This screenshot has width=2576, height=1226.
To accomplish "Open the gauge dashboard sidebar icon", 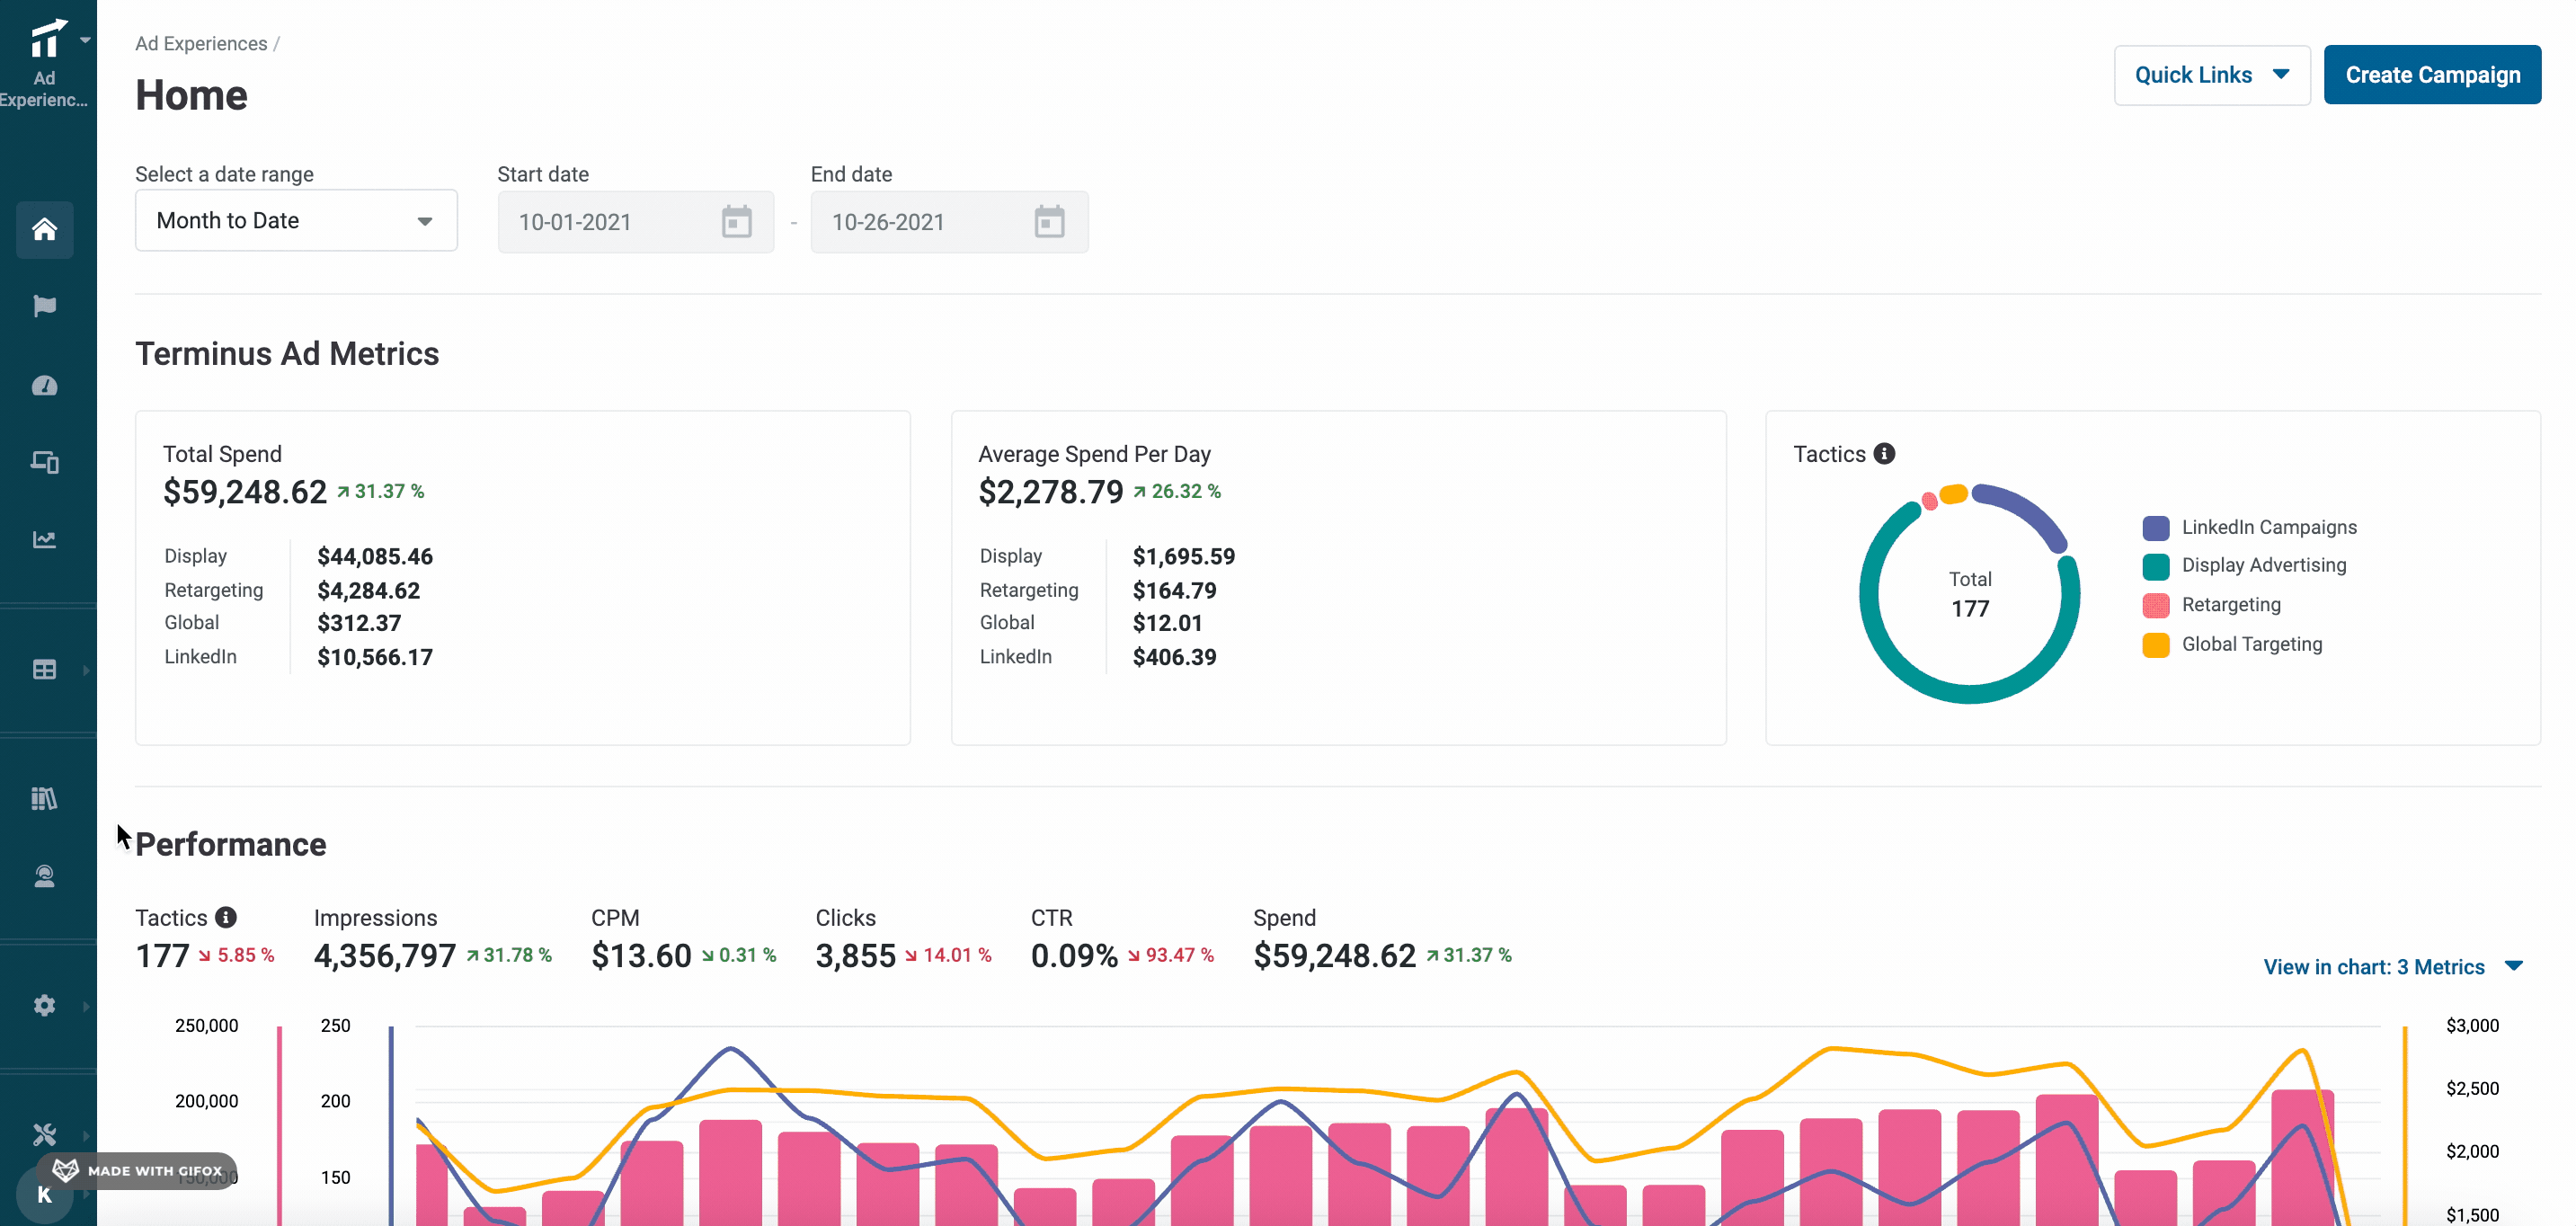I will pos(44,386).
